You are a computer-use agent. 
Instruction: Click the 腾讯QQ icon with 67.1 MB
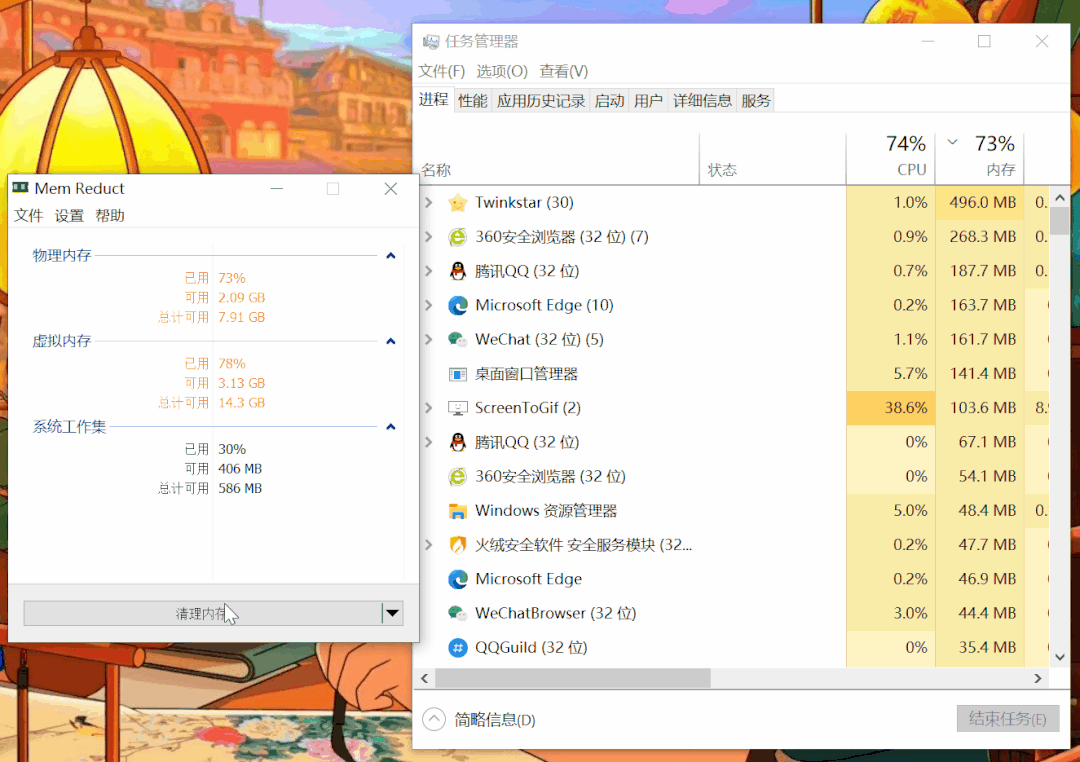(x=457, y=442)
